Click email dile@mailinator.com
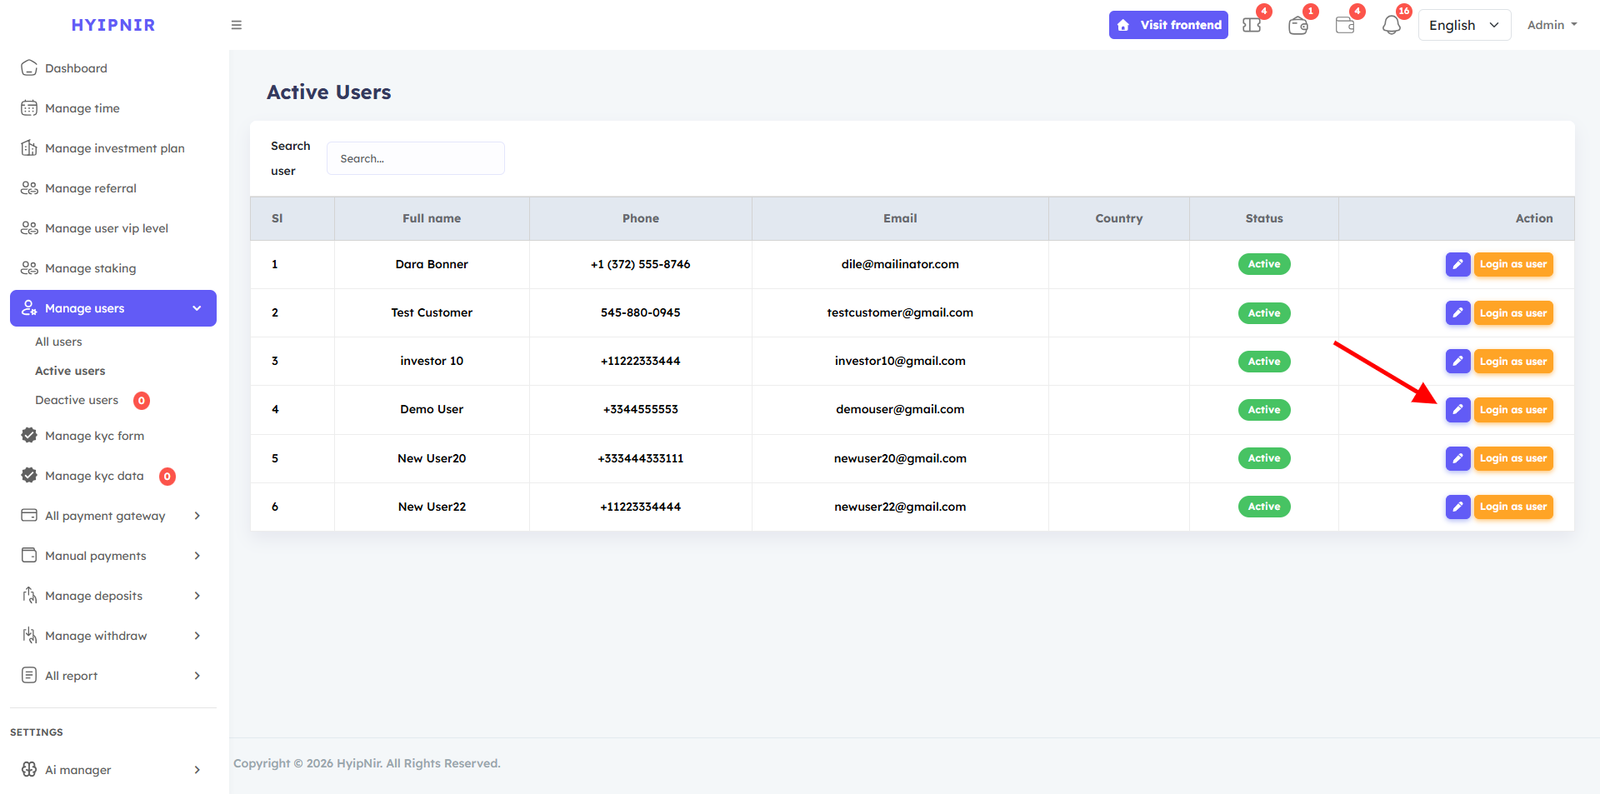Screen dimensions: 1600x794 tap(900, 264)
